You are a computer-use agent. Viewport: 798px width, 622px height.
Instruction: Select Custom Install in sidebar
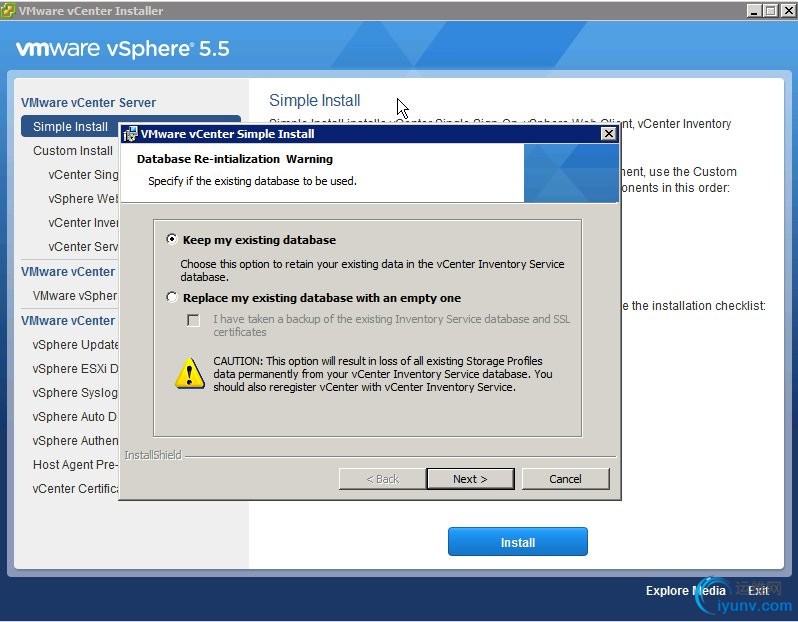click(x=73, y=151)
